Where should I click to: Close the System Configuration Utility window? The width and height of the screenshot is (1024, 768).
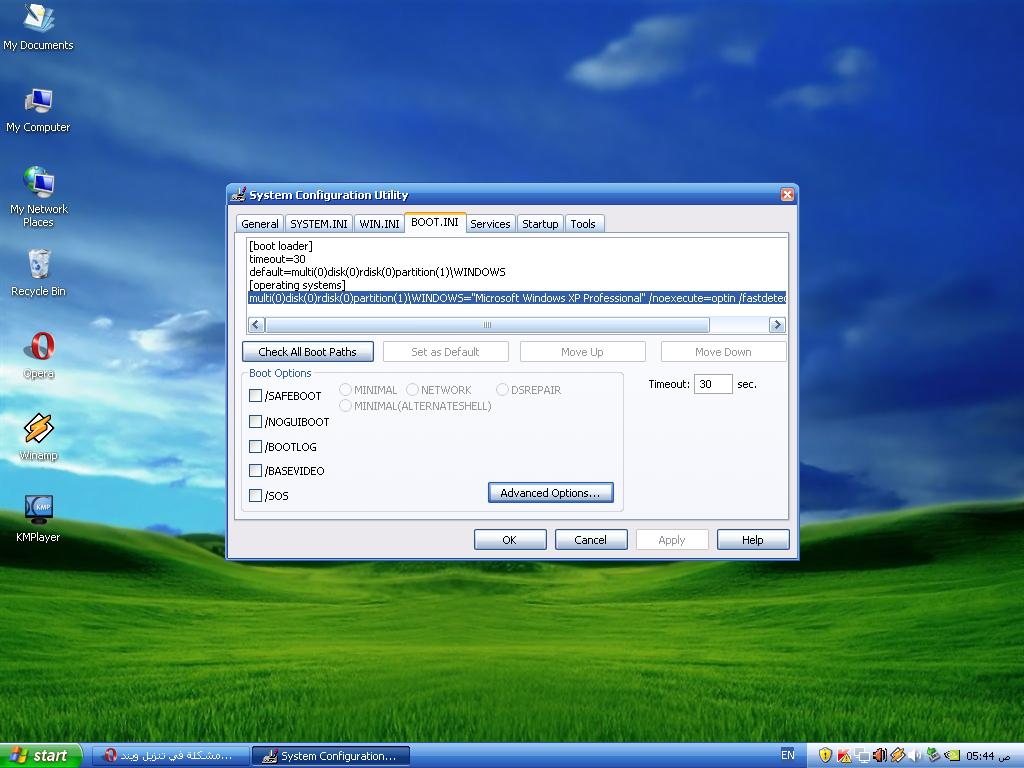pos(787,195)
